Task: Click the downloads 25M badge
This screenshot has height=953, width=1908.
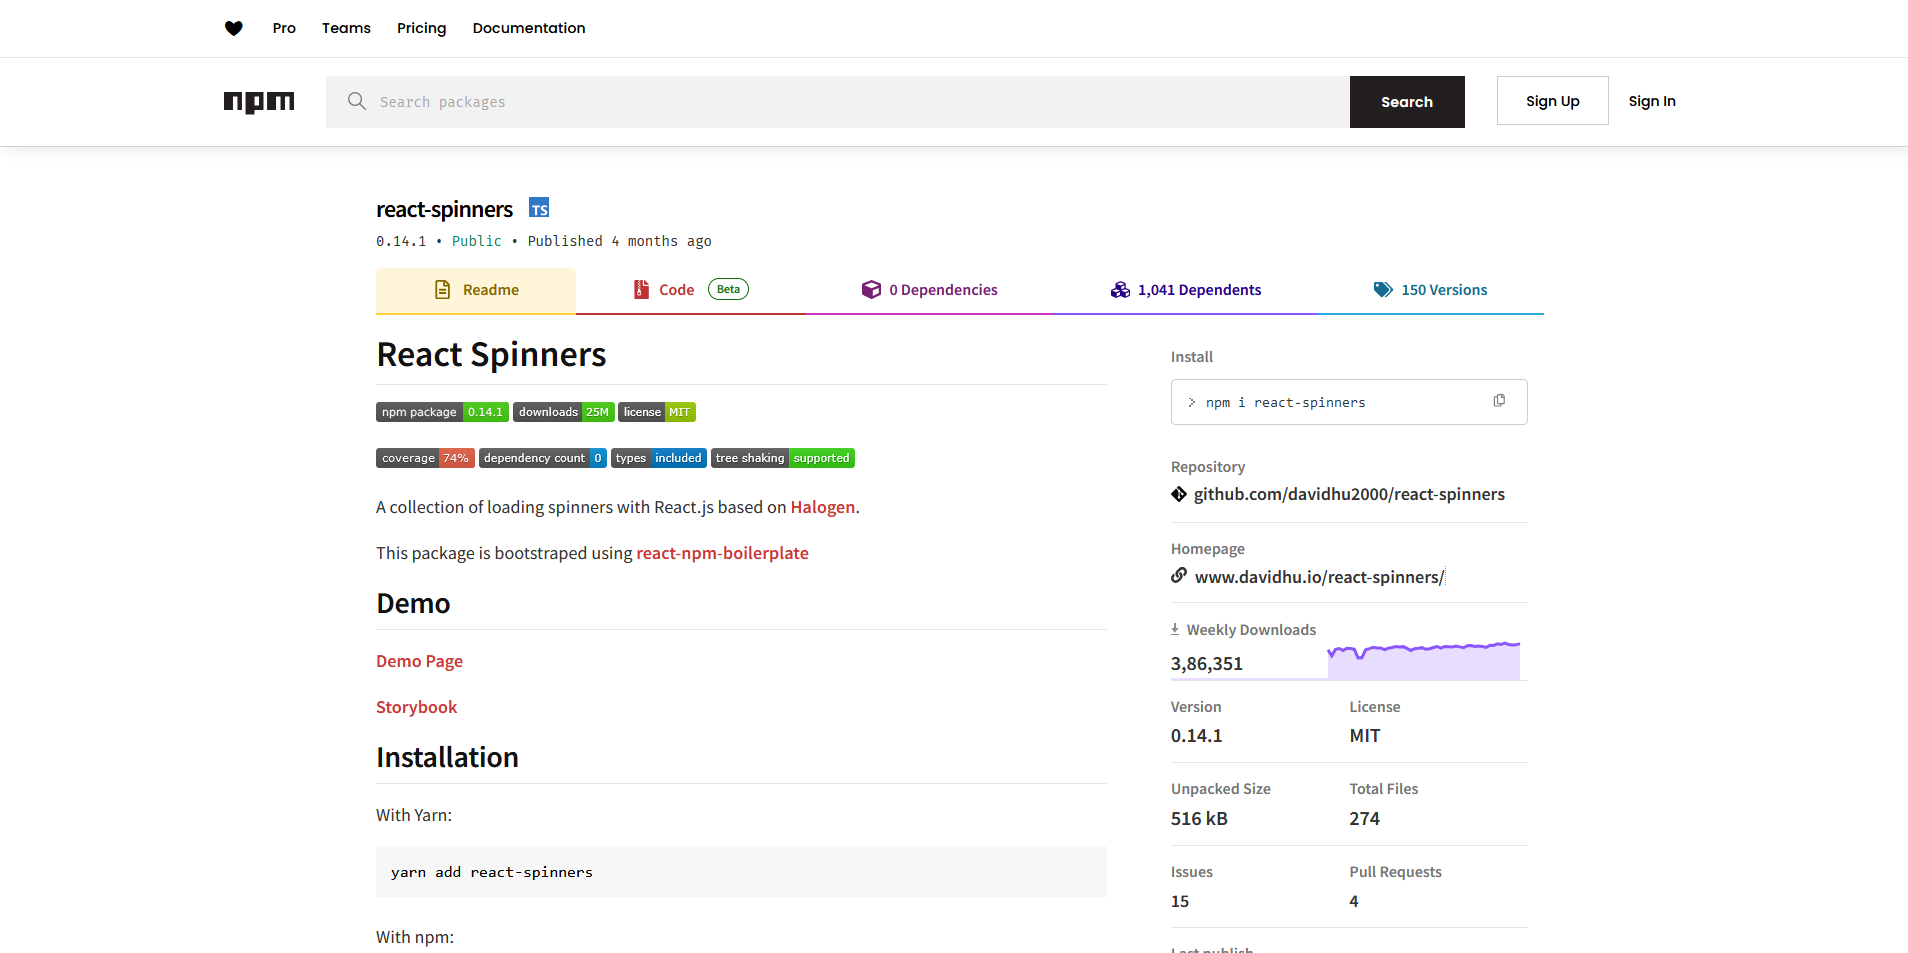Action: pyautogui.click(x=564, y=412)
